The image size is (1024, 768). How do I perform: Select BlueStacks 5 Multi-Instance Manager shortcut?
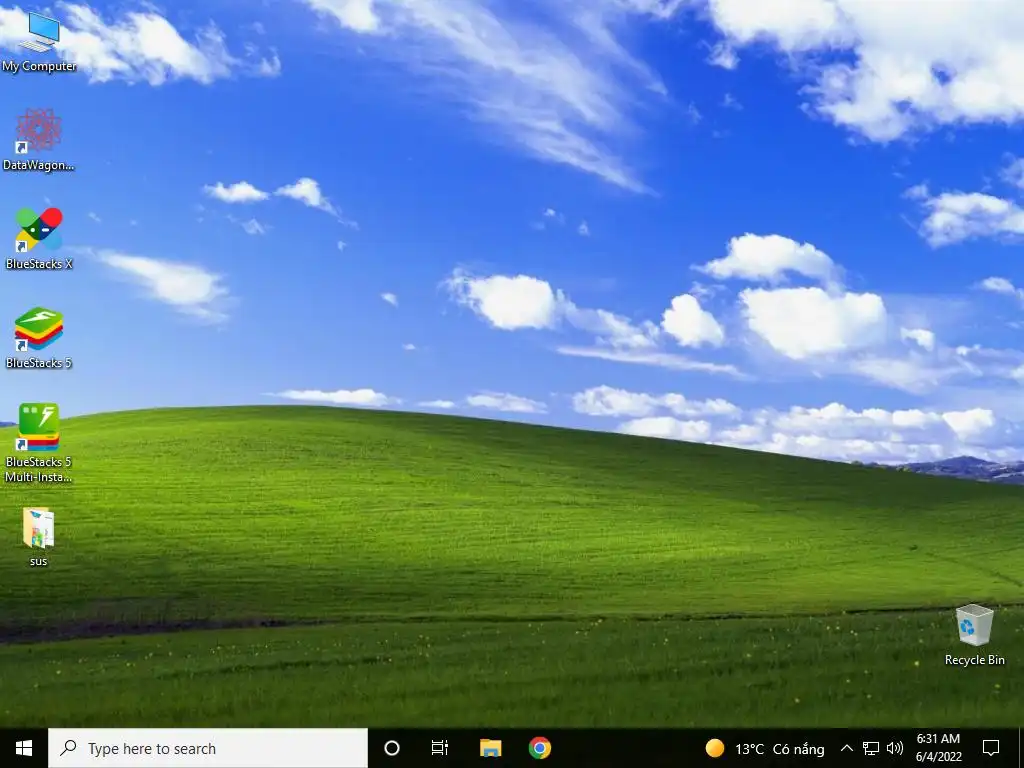(39, 443)
